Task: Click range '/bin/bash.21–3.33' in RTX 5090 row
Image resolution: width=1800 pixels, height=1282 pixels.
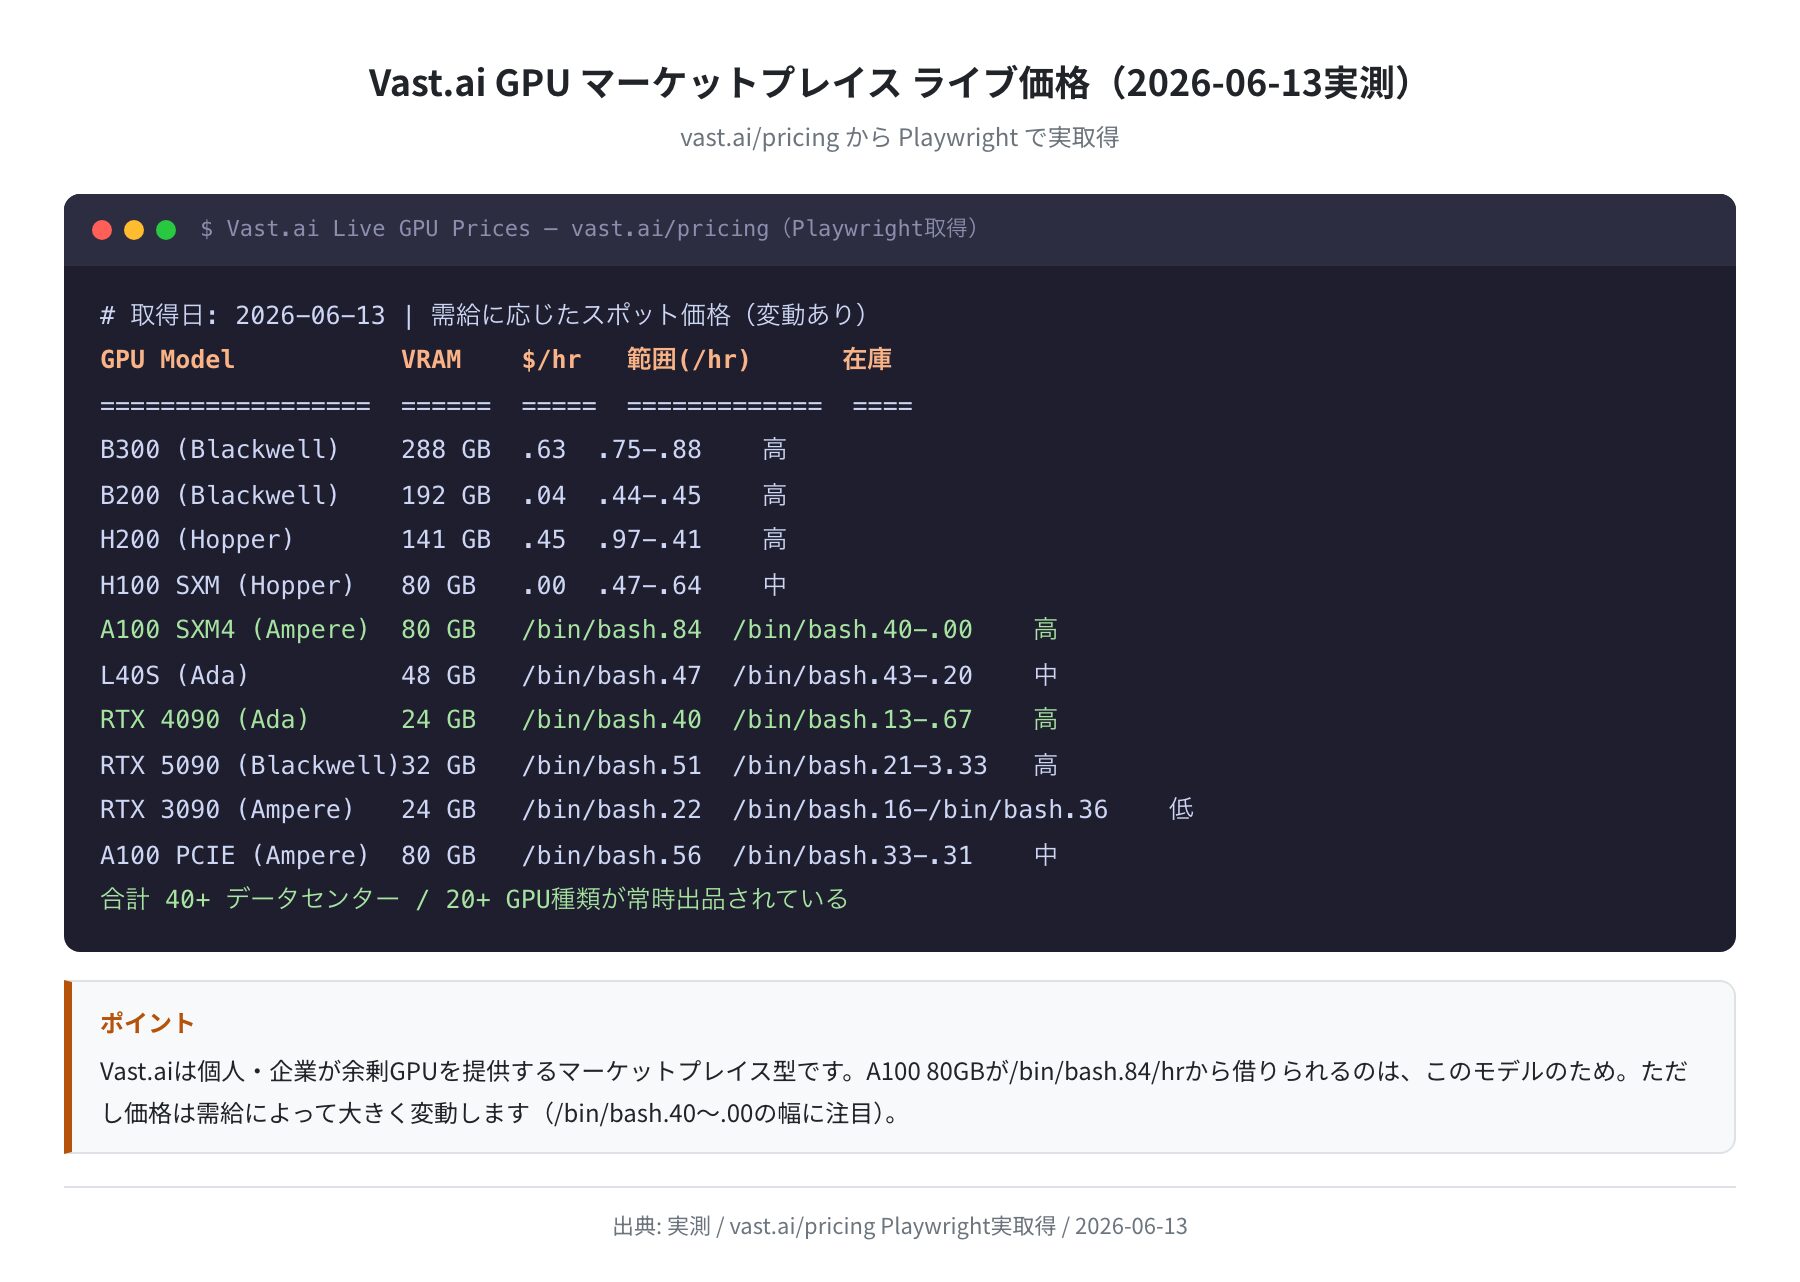Action: 860,765
